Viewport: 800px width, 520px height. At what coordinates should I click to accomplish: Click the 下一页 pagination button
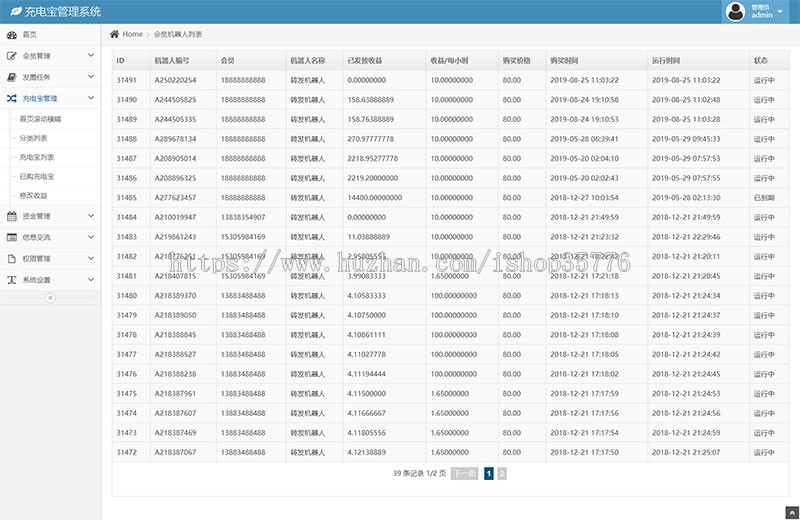tap(464, 474)
